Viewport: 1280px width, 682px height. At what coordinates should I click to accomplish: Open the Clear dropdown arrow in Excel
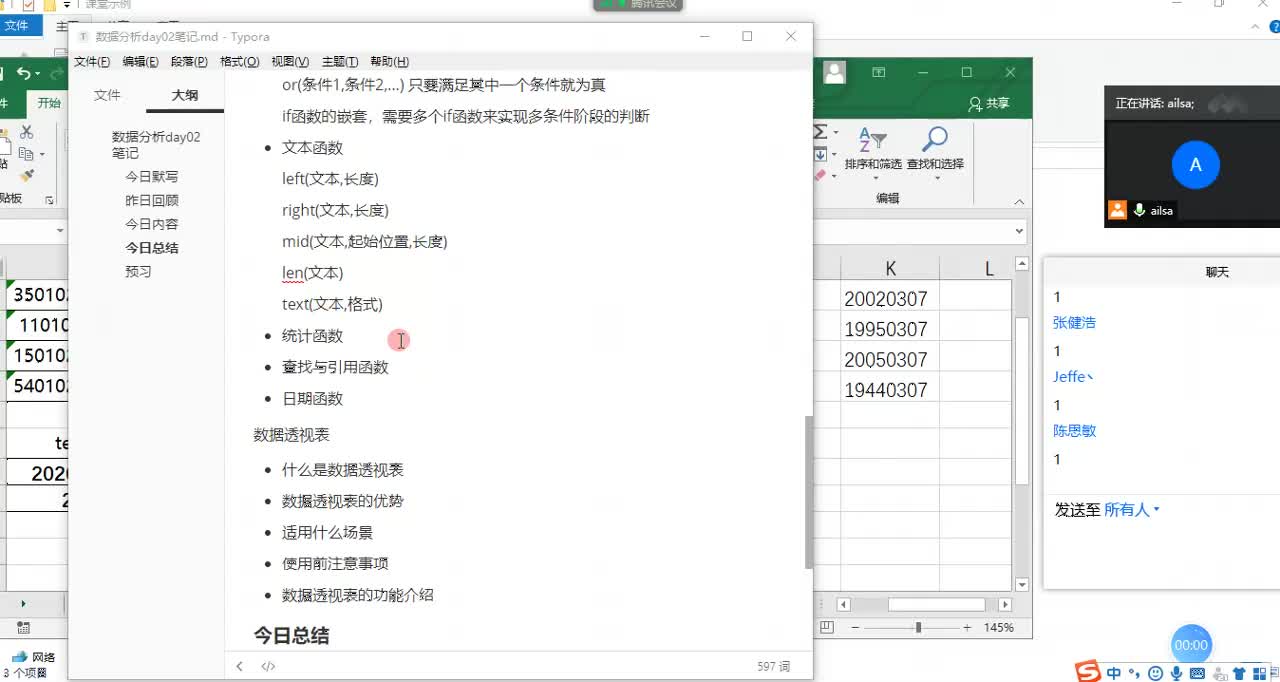pyautogui.click(x=834, y=177)
